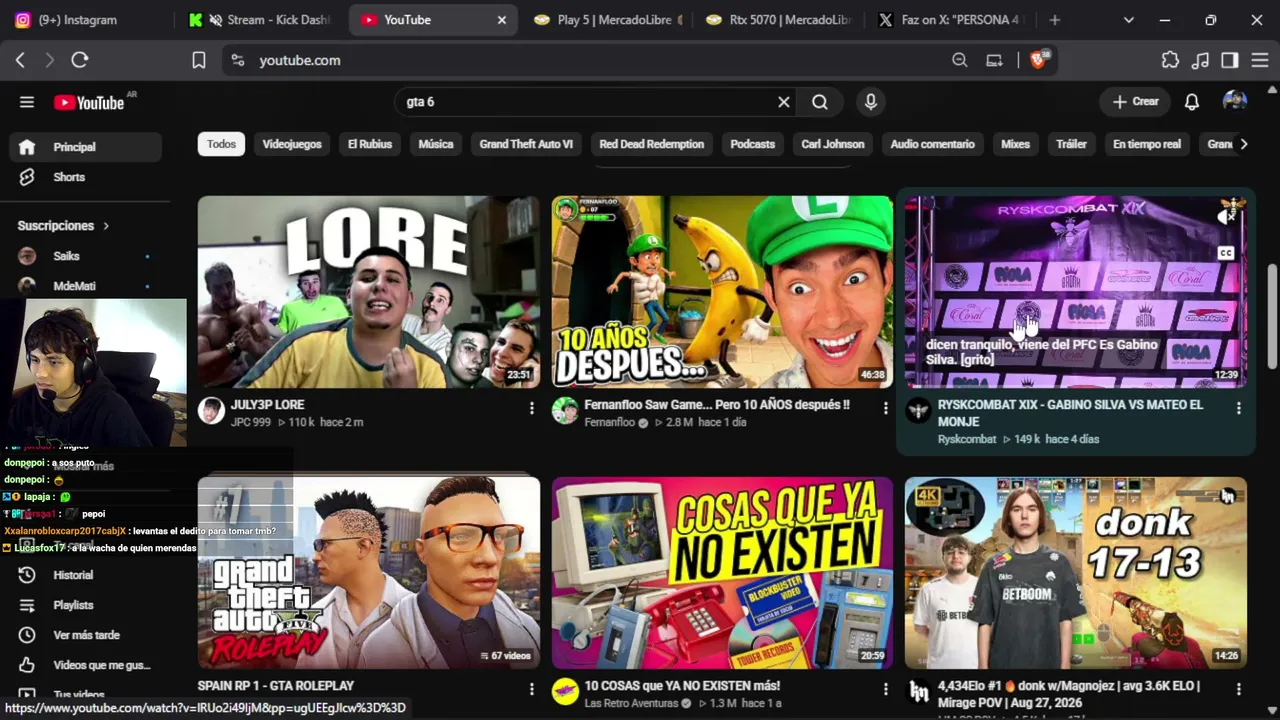Open options for the donk Mirage video

pos(1238,689)
